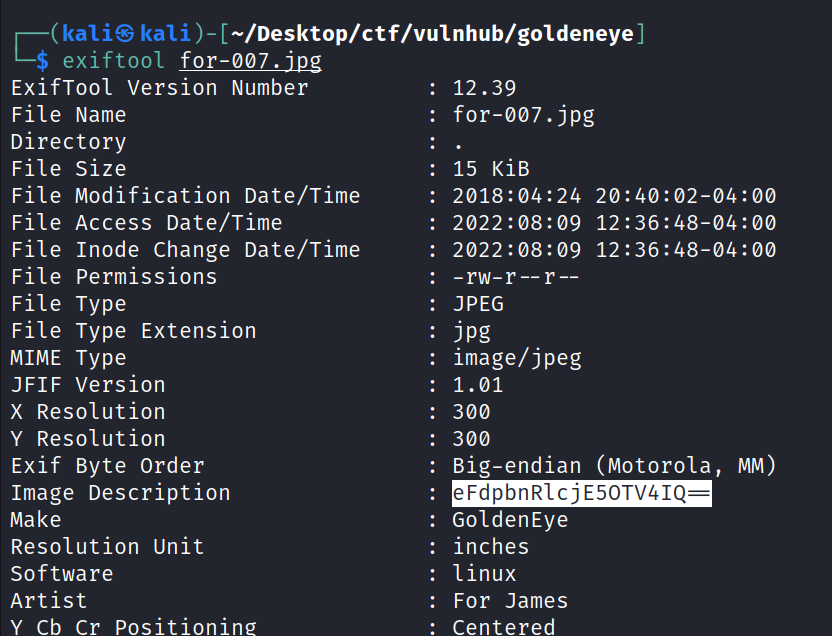Click the ExifTool version number 12.39
Image resolution: width=832 pixels, height=636 pixels.
484,88
